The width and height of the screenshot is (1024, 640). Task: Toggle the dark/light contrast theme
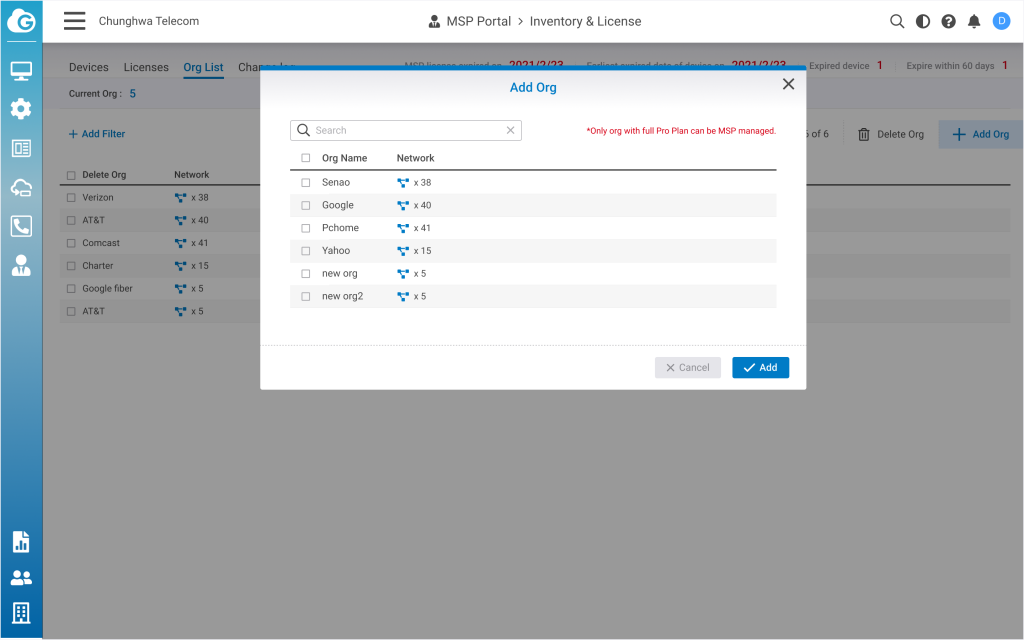pos(922,20)
